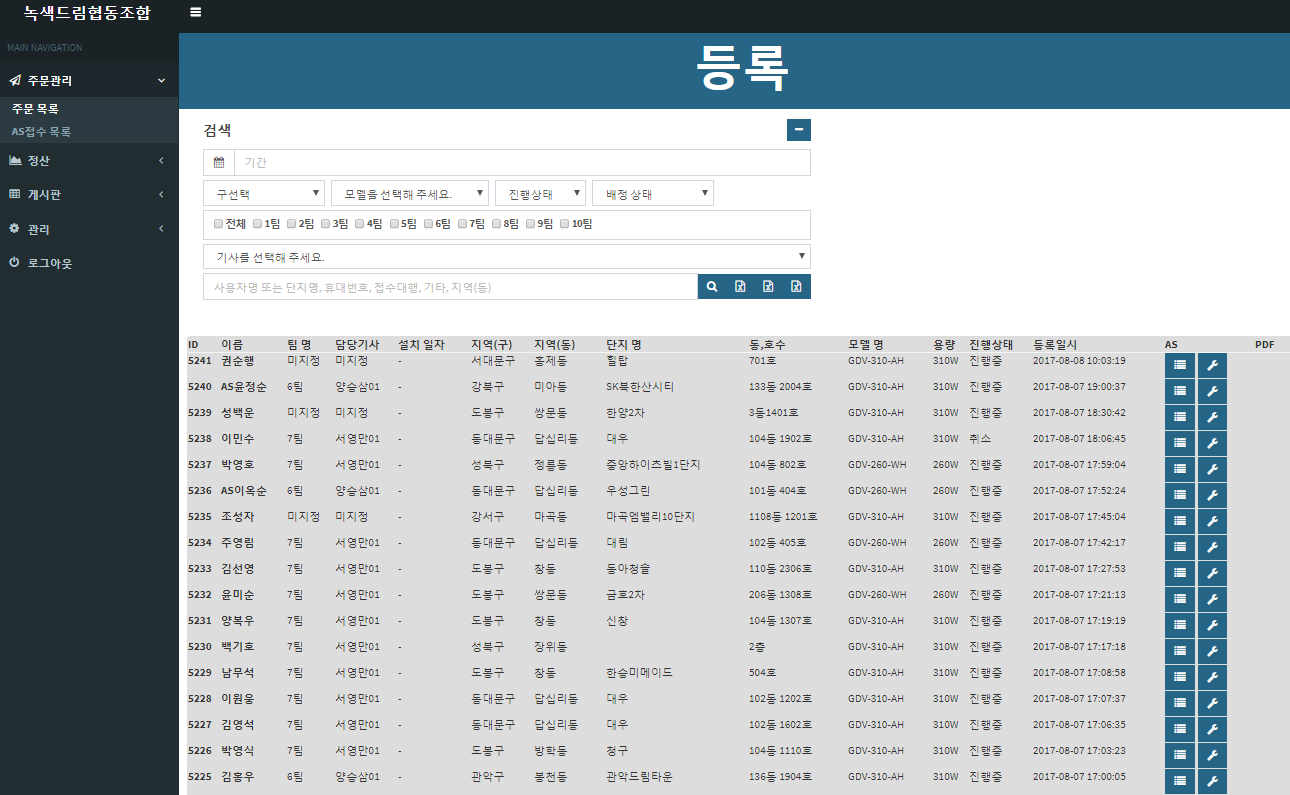The height and width of the screenshot is (795, 1290).
Task: Click the AS wrench icon for order 5232
Action: point(1212,599)
